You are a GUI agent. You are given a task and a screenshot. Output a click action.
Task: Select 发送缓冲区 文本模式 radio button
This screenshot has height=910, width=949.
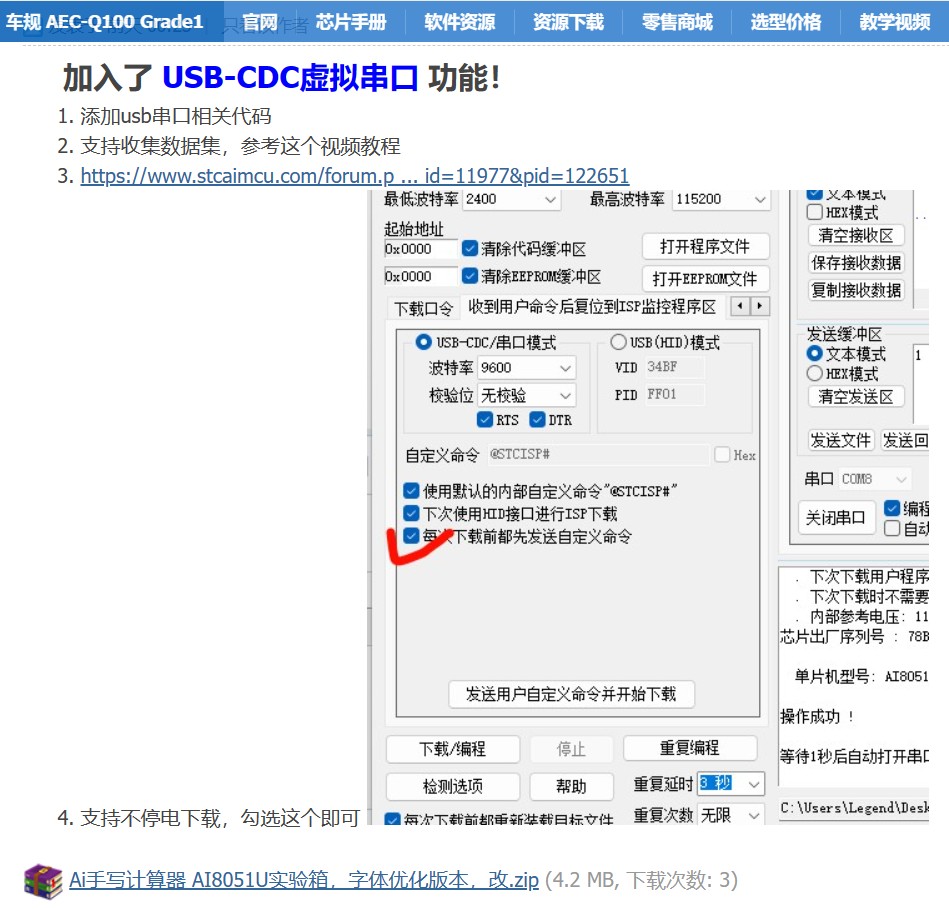click(x=815, y=353)
